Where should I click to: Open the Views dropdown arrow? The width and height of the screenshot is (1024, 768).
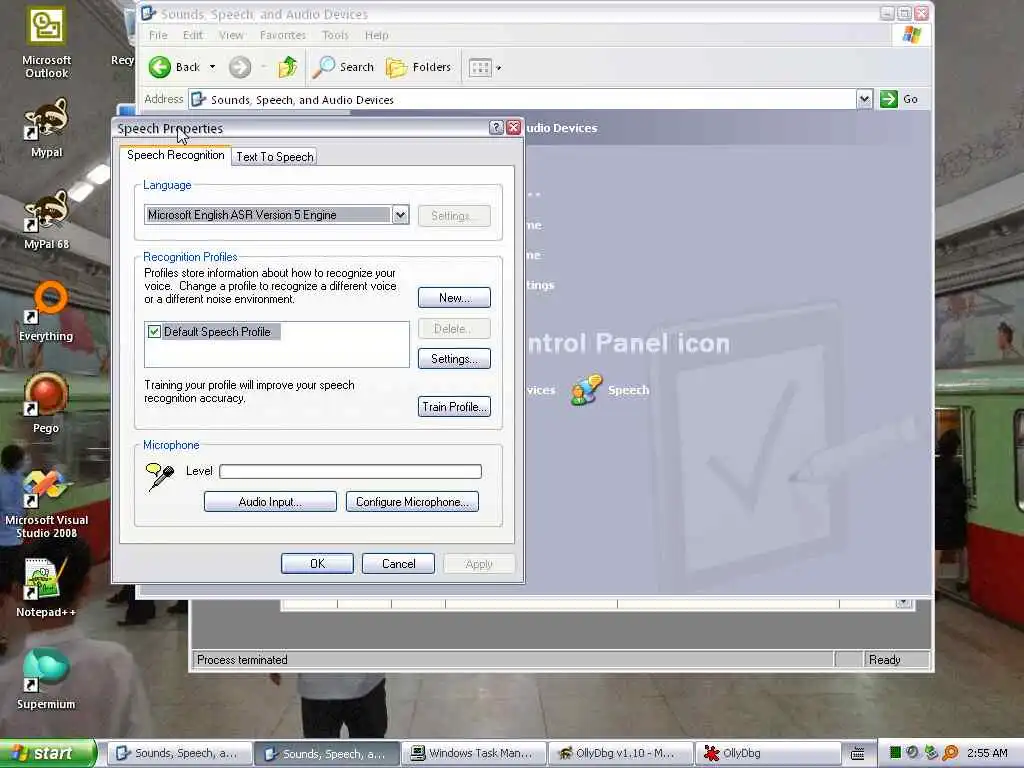pyautogui.click(x=498, y=67)
